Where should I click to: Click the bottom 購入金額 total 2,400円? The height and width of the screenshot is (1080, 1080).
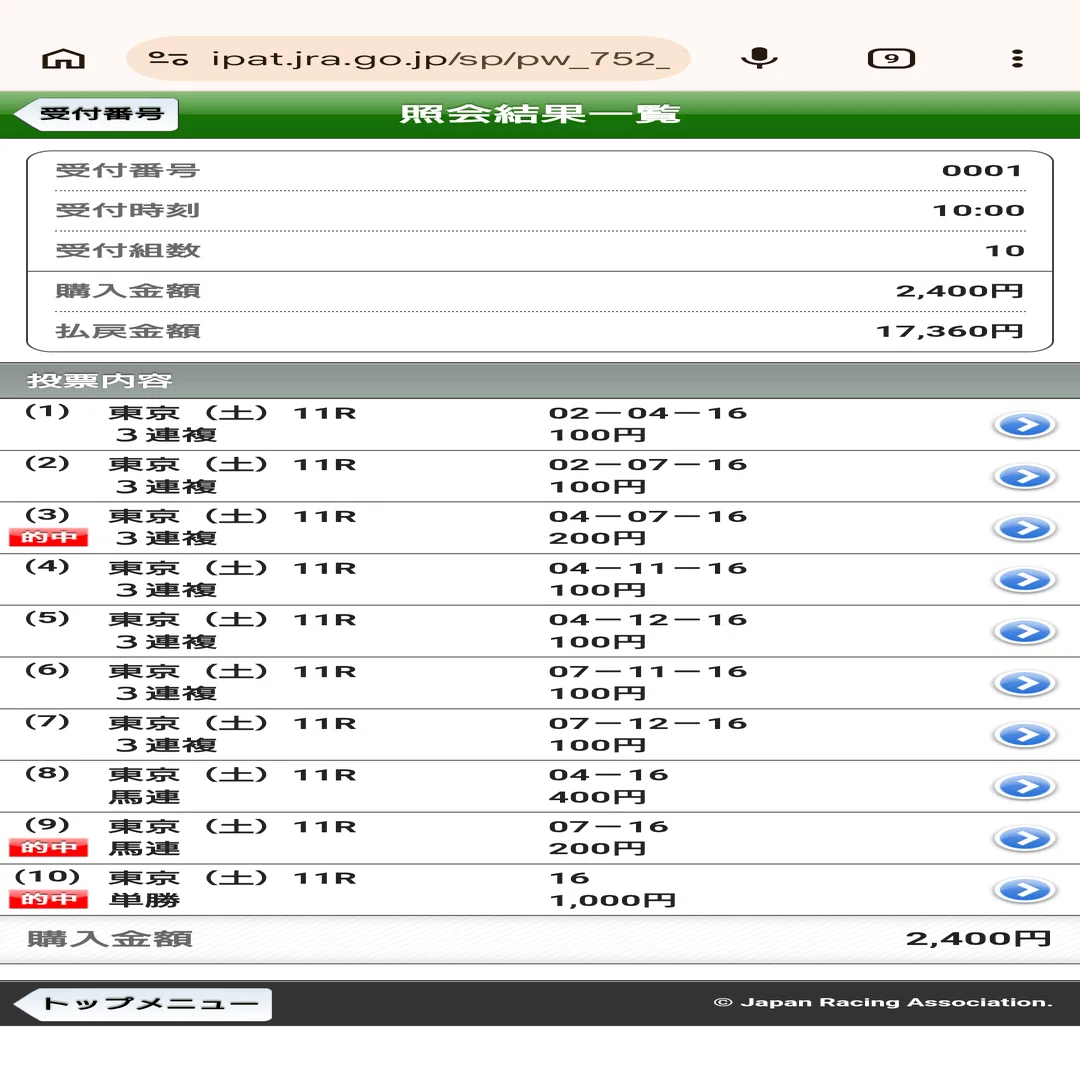tap(978, 938)
